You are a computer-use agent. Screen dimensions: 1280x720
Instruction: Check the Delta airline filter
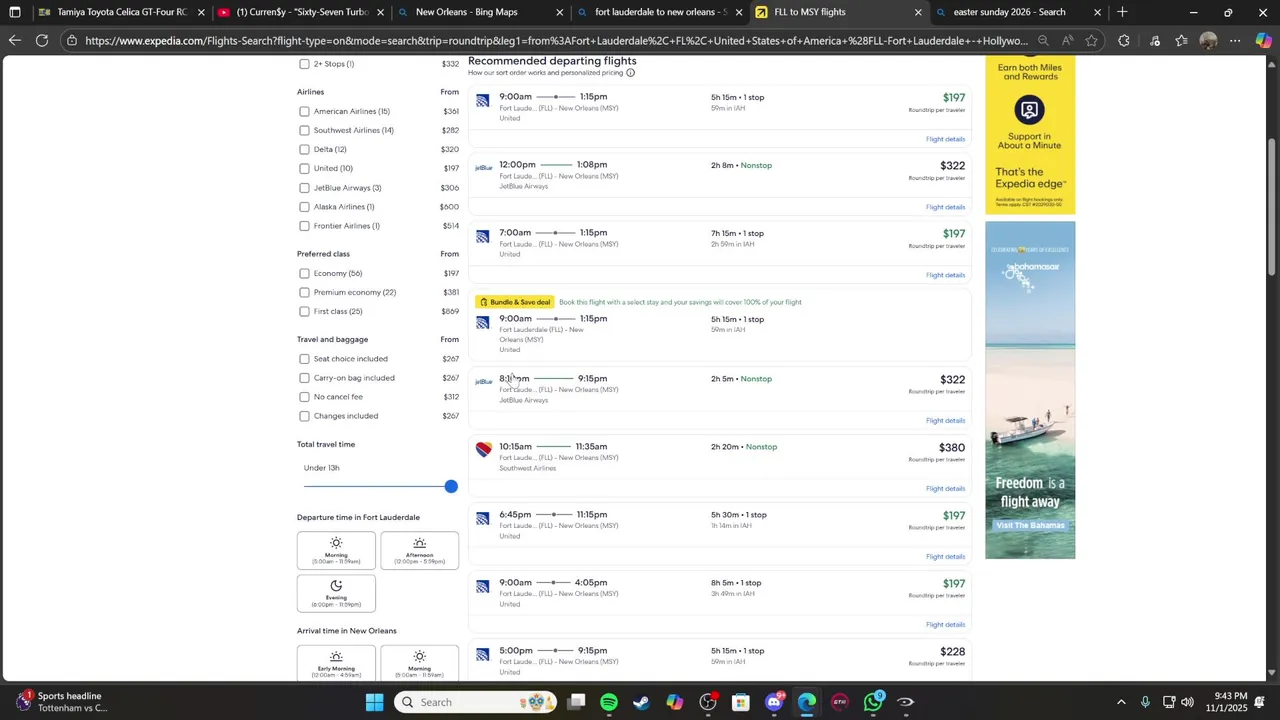pyautogui.click(x=304, y=149)
